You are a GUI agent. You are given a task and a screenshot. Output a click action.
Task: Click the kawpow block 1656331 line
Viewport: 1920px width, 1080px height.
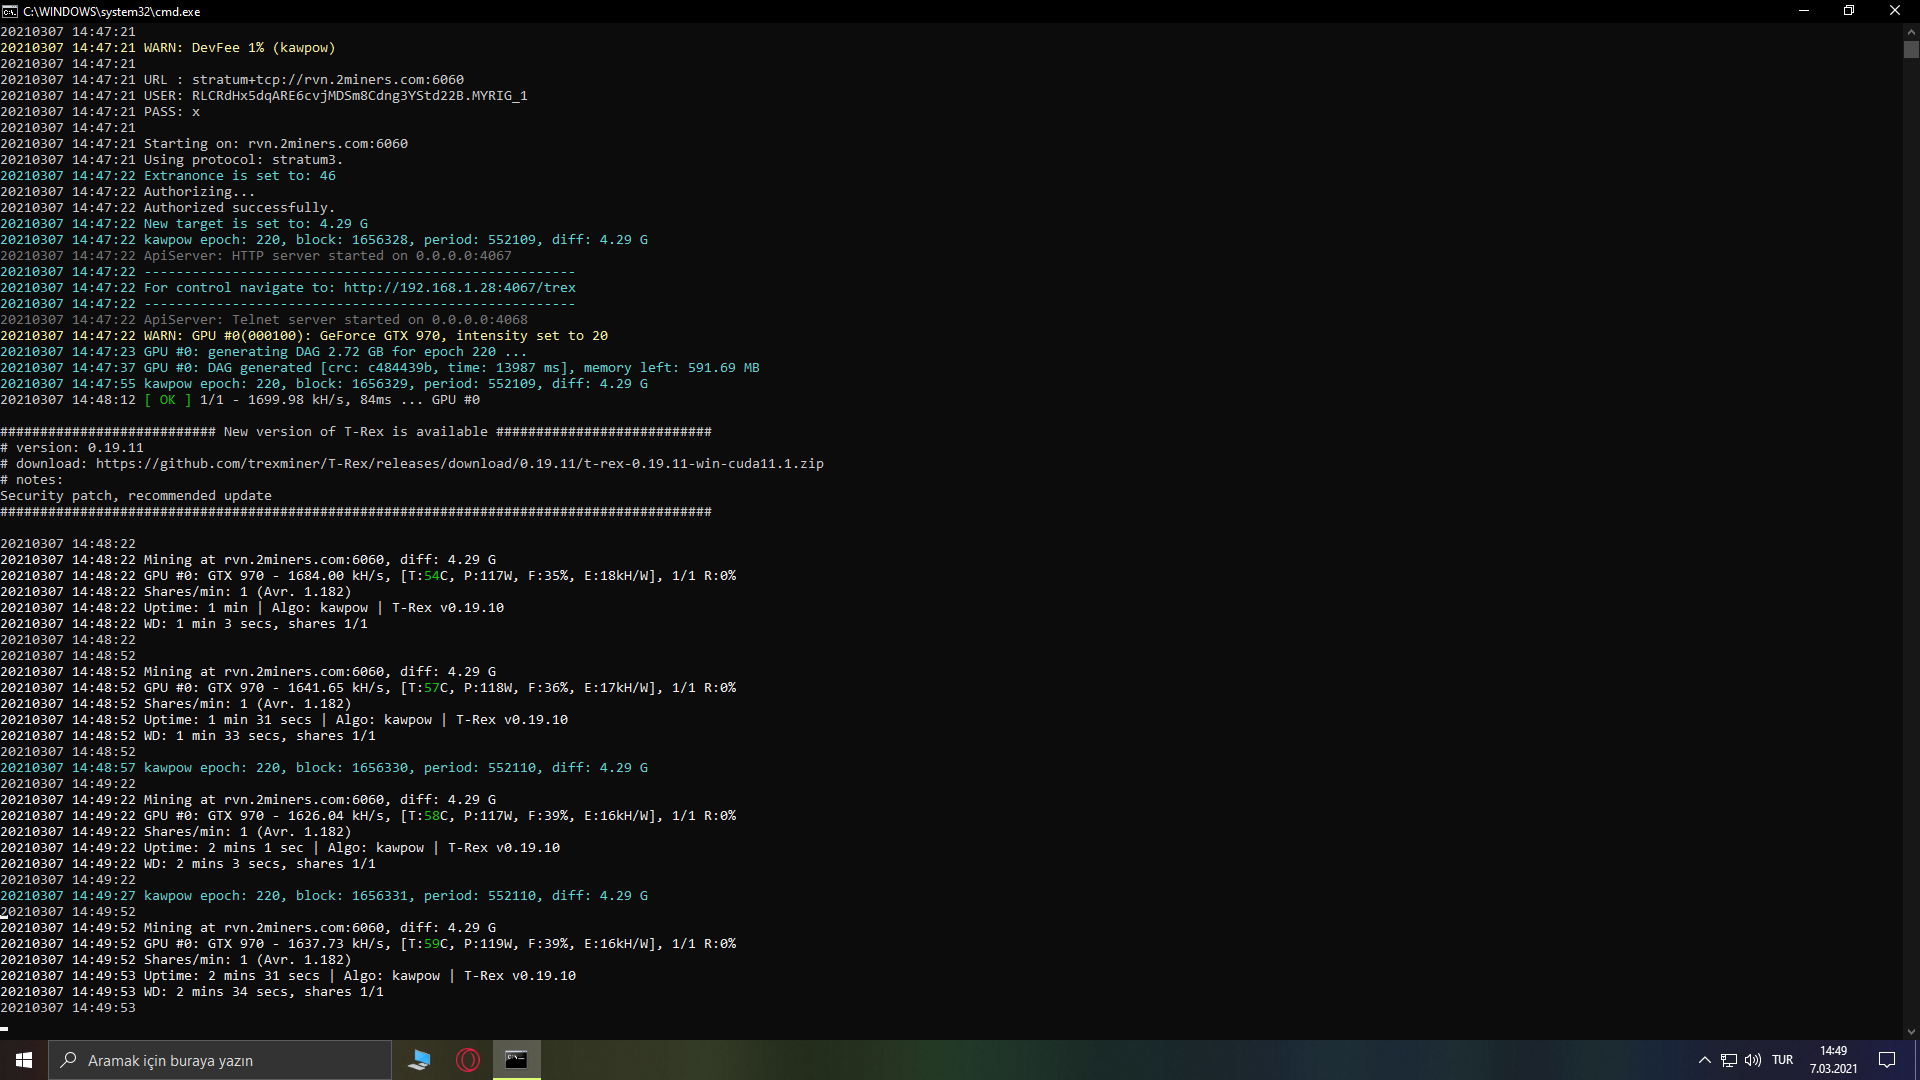[324, 896]
